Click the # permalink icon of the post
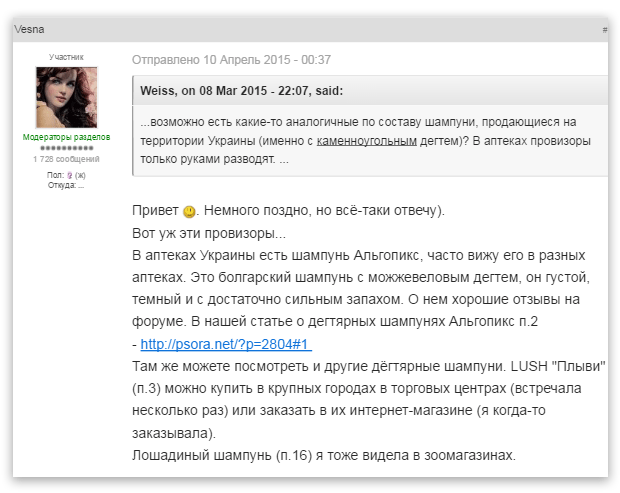620x493 pixels. pyautogui.click(x=604, y=30)
